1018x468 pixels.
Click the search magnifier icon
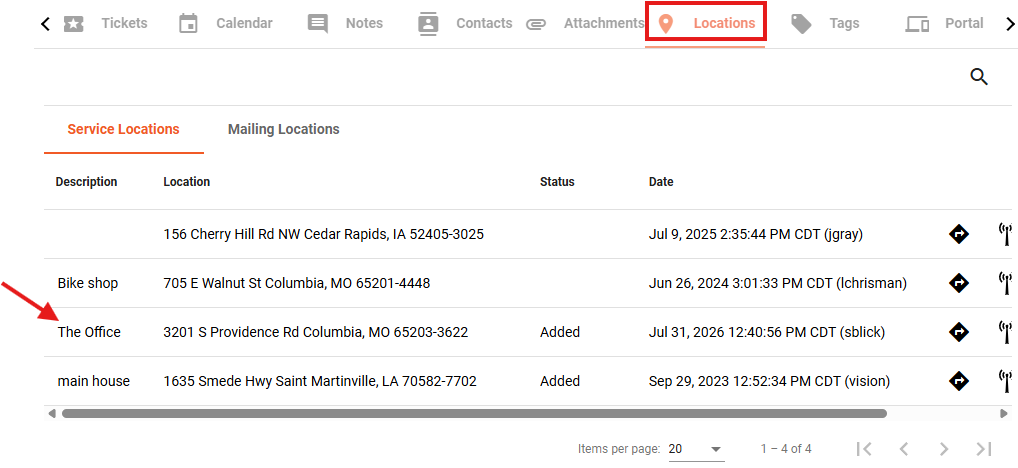click(x=979, y=77)
